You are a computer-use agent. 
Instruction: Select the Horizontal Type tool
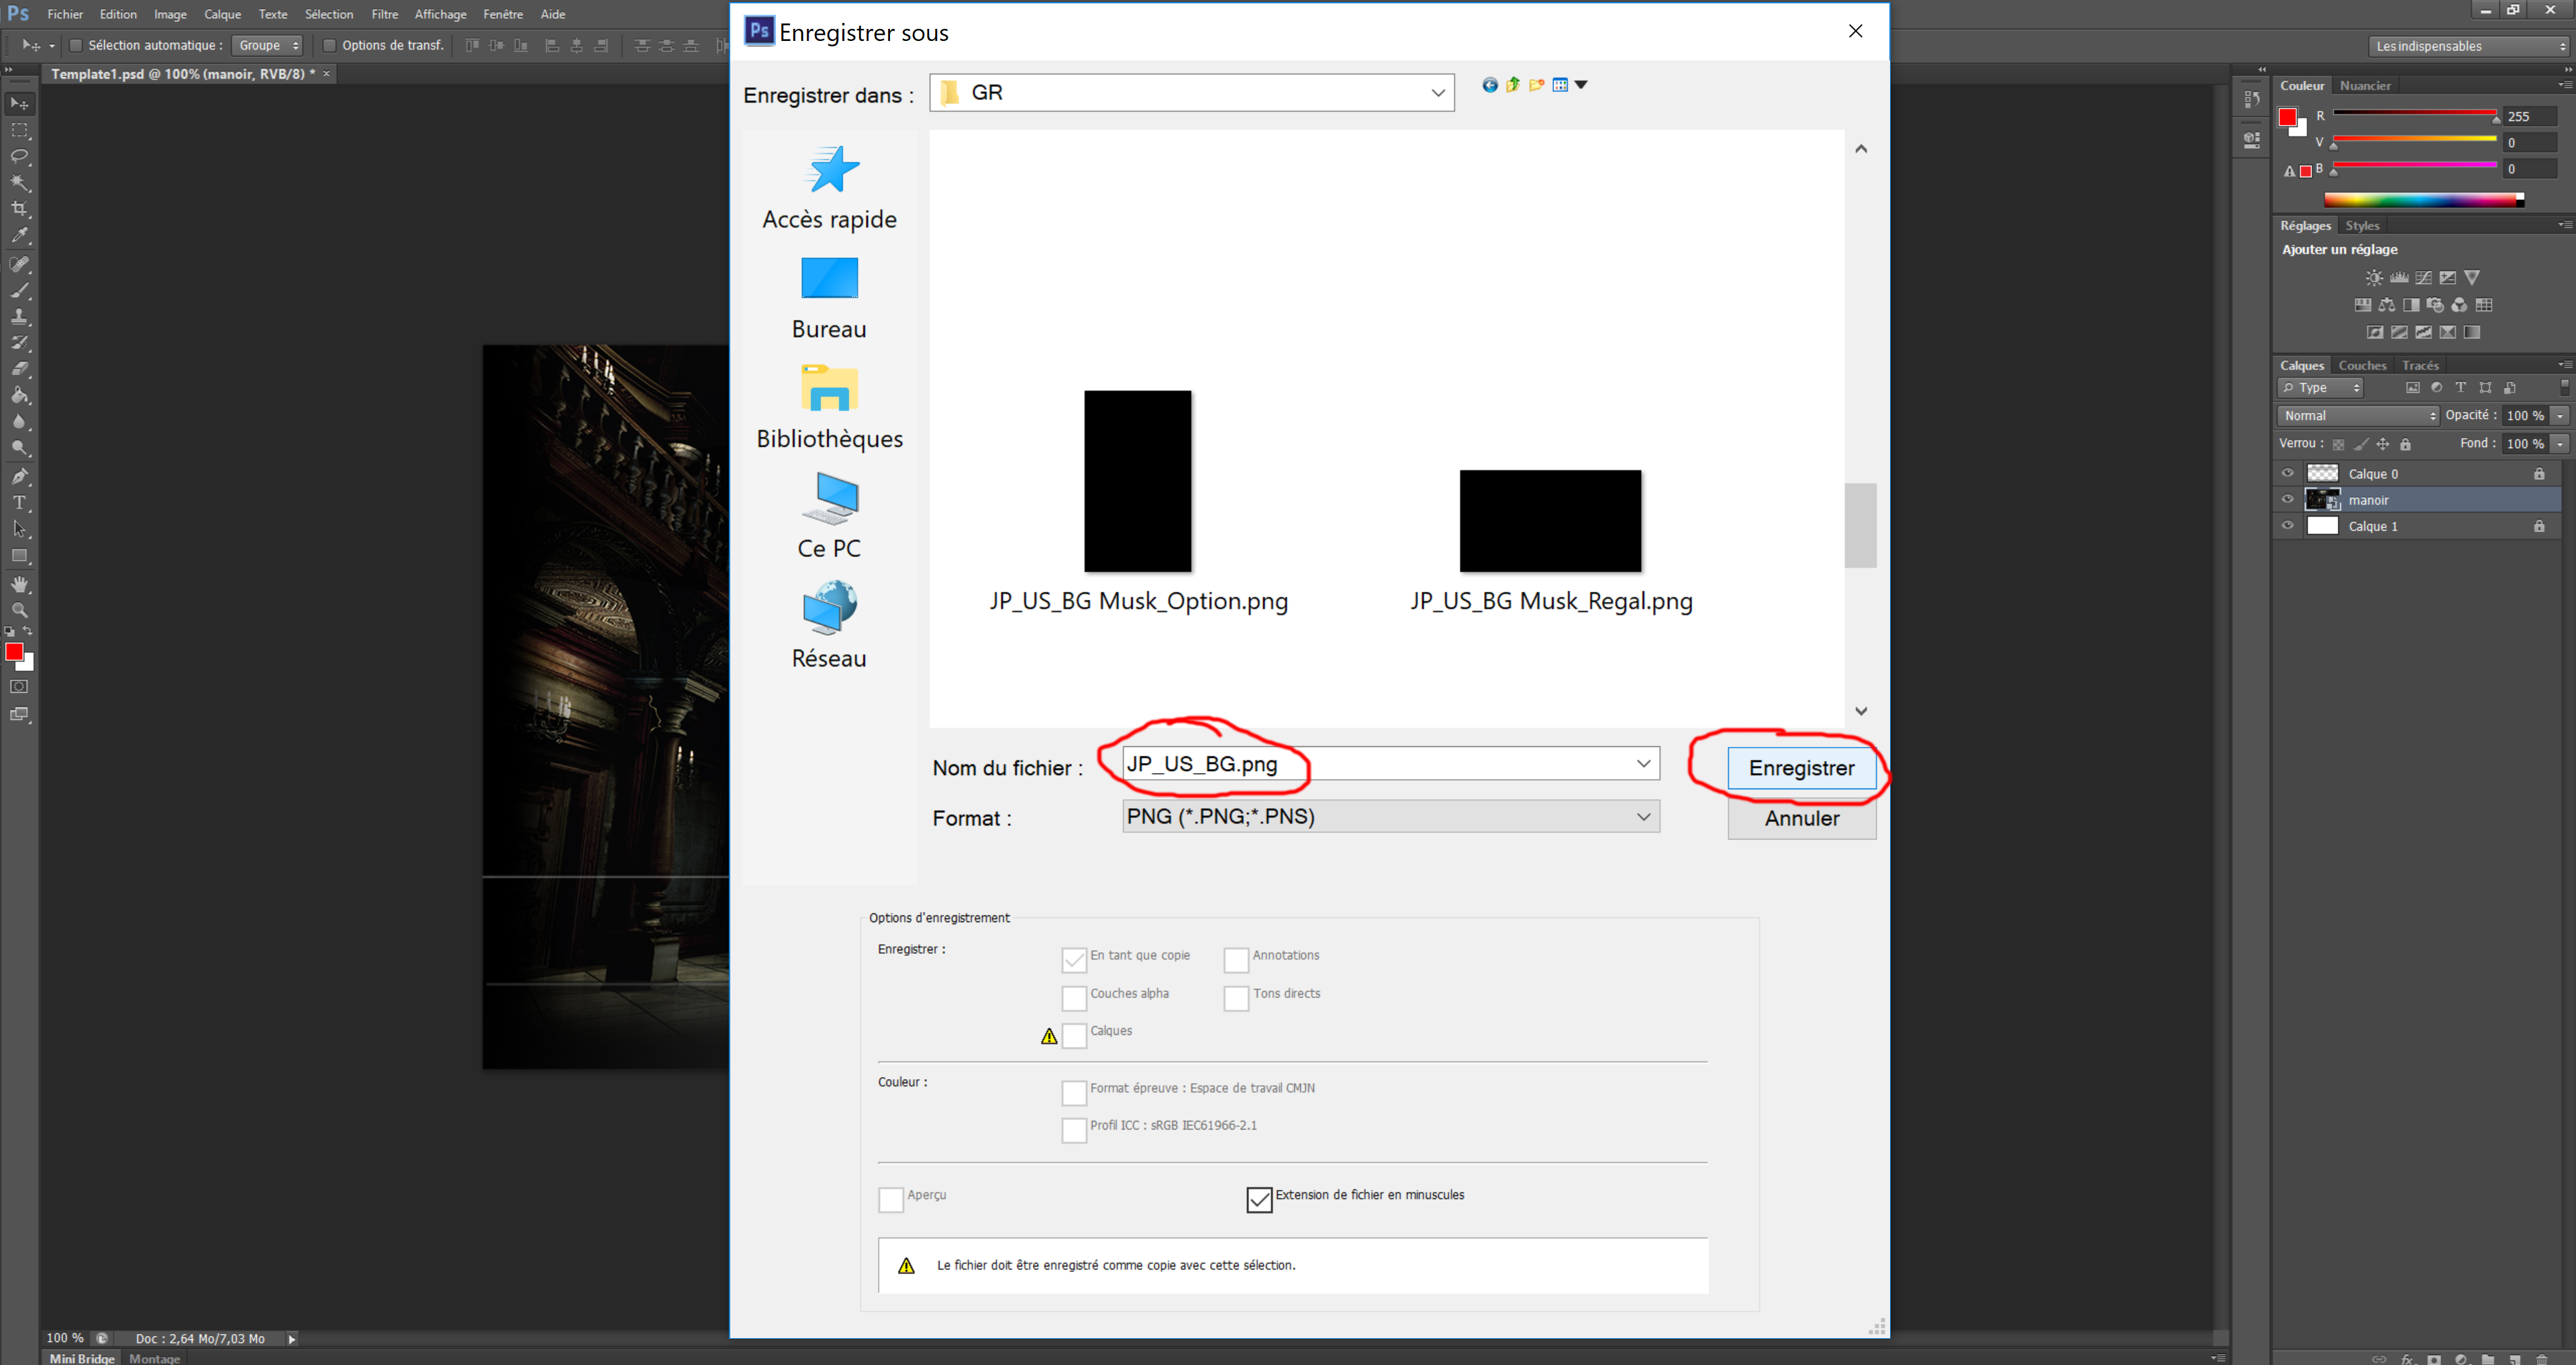coord(19,503)
